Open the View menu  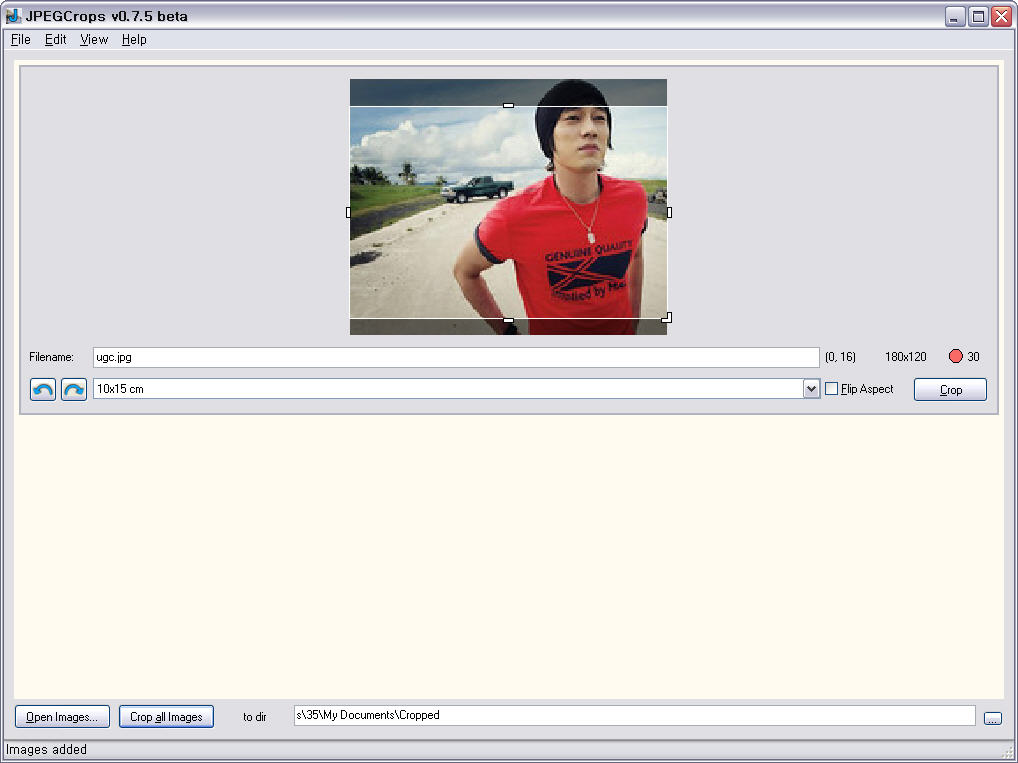click(93, 40)
